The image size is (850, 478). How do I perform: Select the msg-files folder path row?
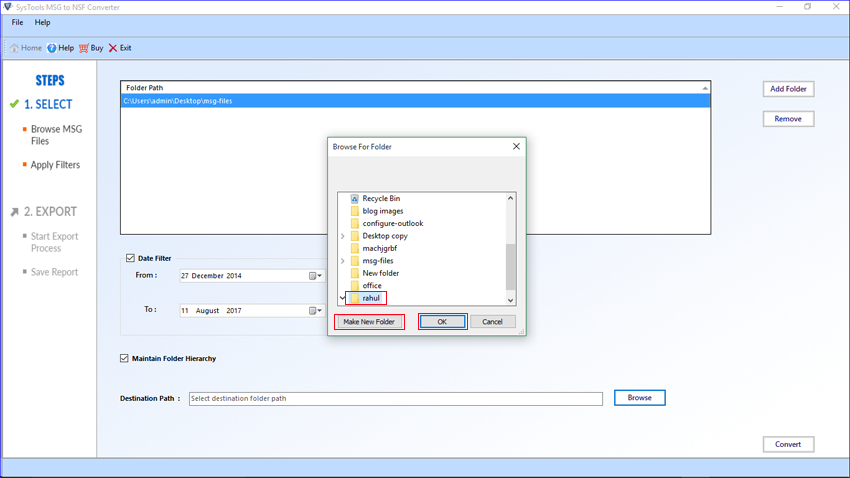coord(415,101)
